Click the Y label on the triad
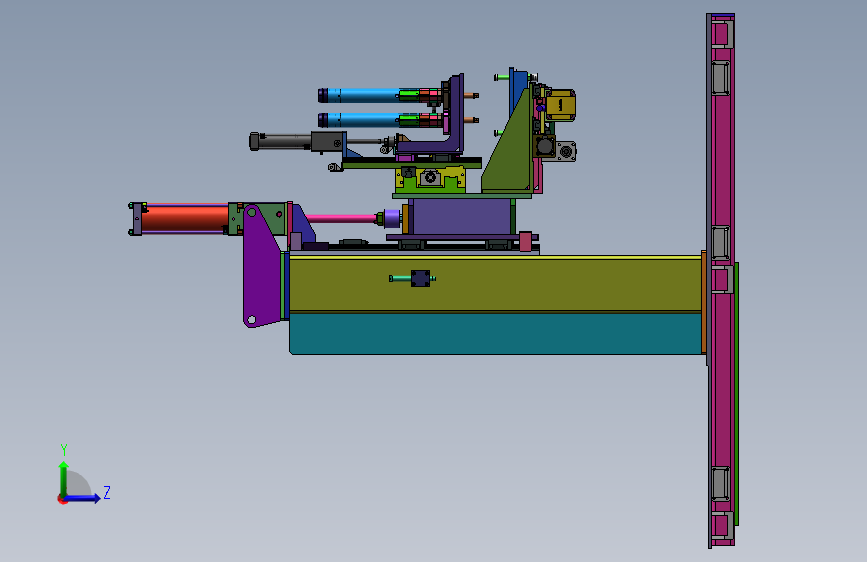Image resolution: width=867 pixels, height=562 pixels. click(x=64, y=450)
